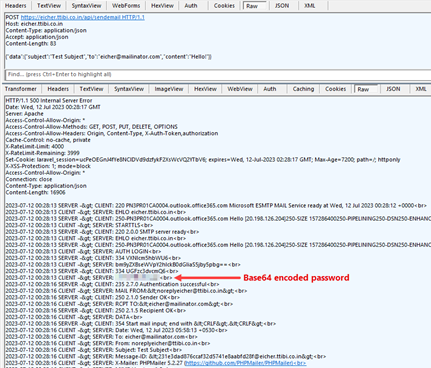431x368 pixels.
Task: View response Cookies tab
Action: 336,89
